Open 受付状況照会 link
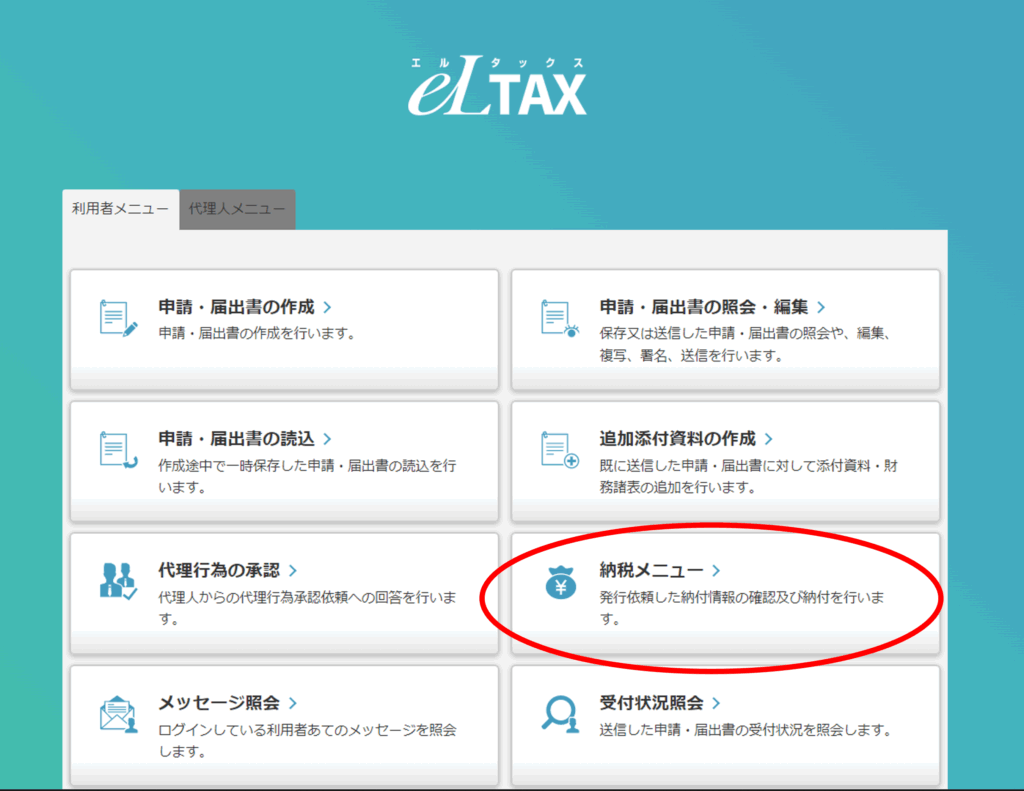The width and height of the screenshot is (1024, 791). click(651, 703)
